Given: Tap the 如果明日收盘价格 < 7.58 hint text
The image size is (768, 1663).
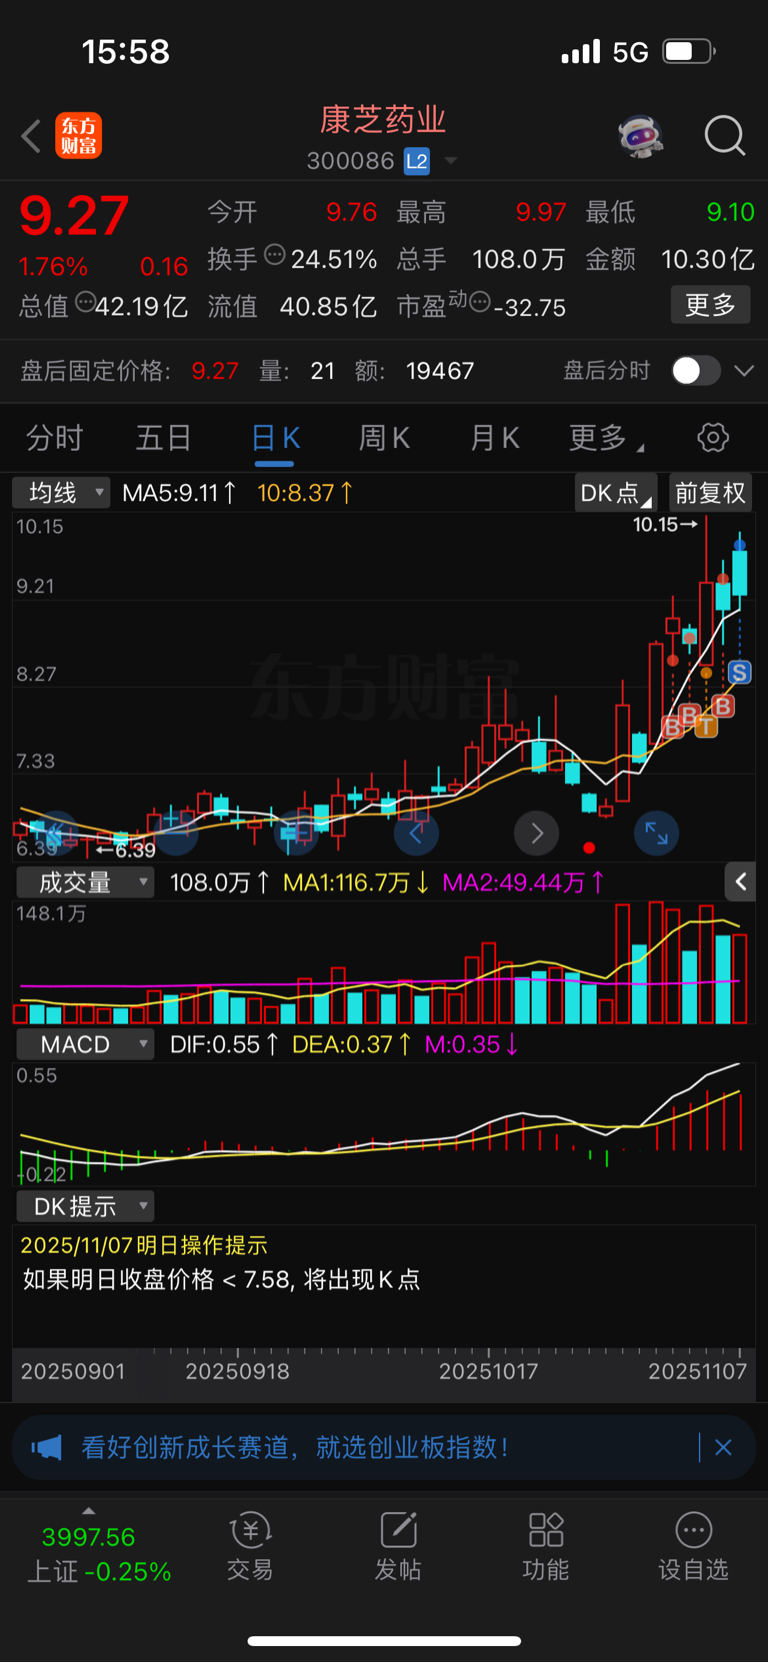Looking at the screenshot, I should (221, 1280).
